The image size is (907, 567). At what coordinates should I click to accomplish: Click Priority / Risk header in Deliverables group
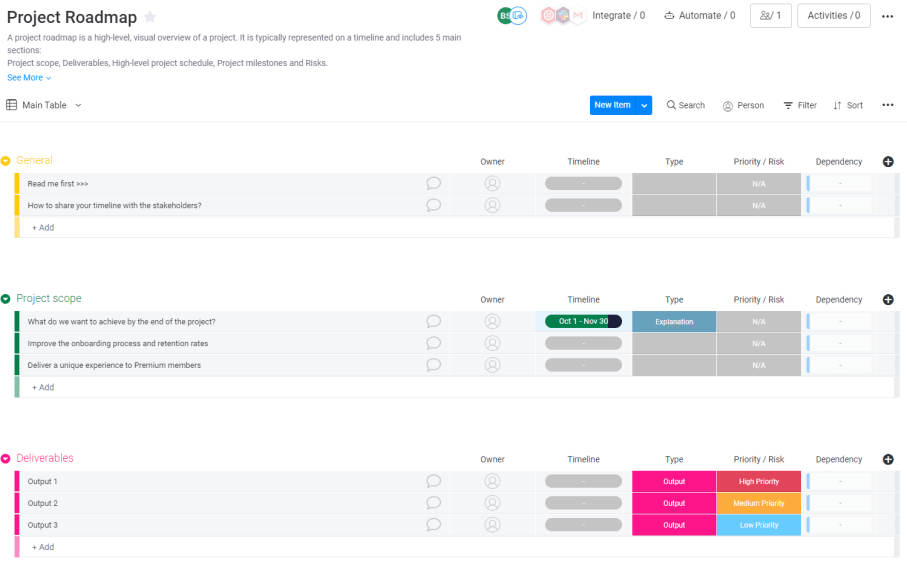(x=758, y=459)
